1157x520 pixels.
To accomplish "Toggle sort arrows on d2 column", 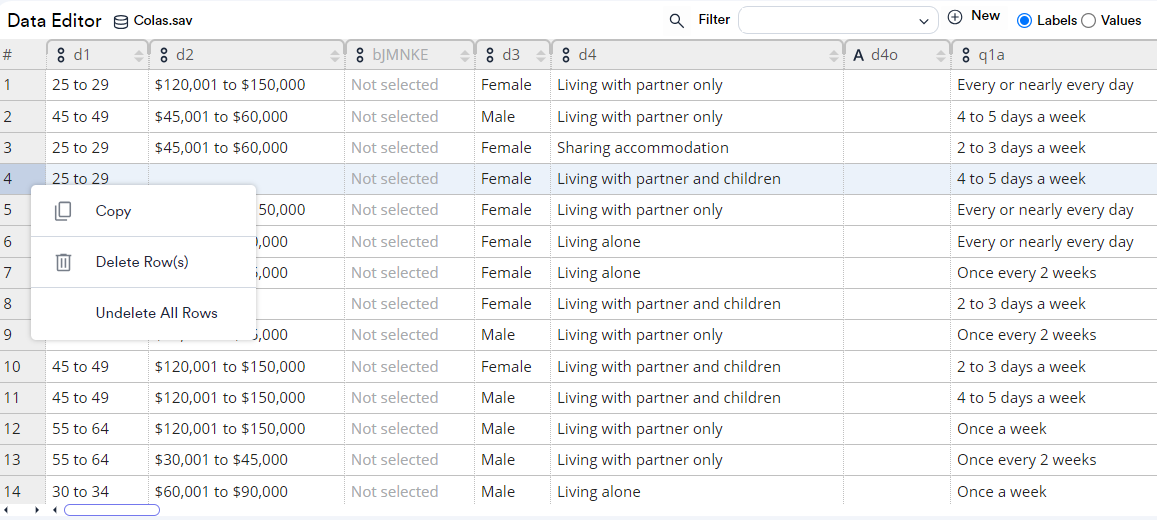I will click(336, 55).
